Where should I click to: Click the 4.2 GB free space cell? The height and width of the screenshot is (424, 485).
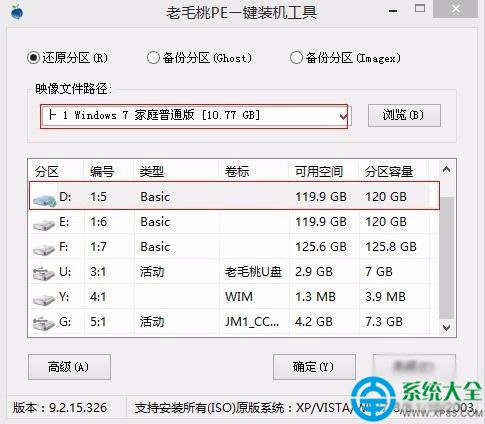tap(314, 322)
